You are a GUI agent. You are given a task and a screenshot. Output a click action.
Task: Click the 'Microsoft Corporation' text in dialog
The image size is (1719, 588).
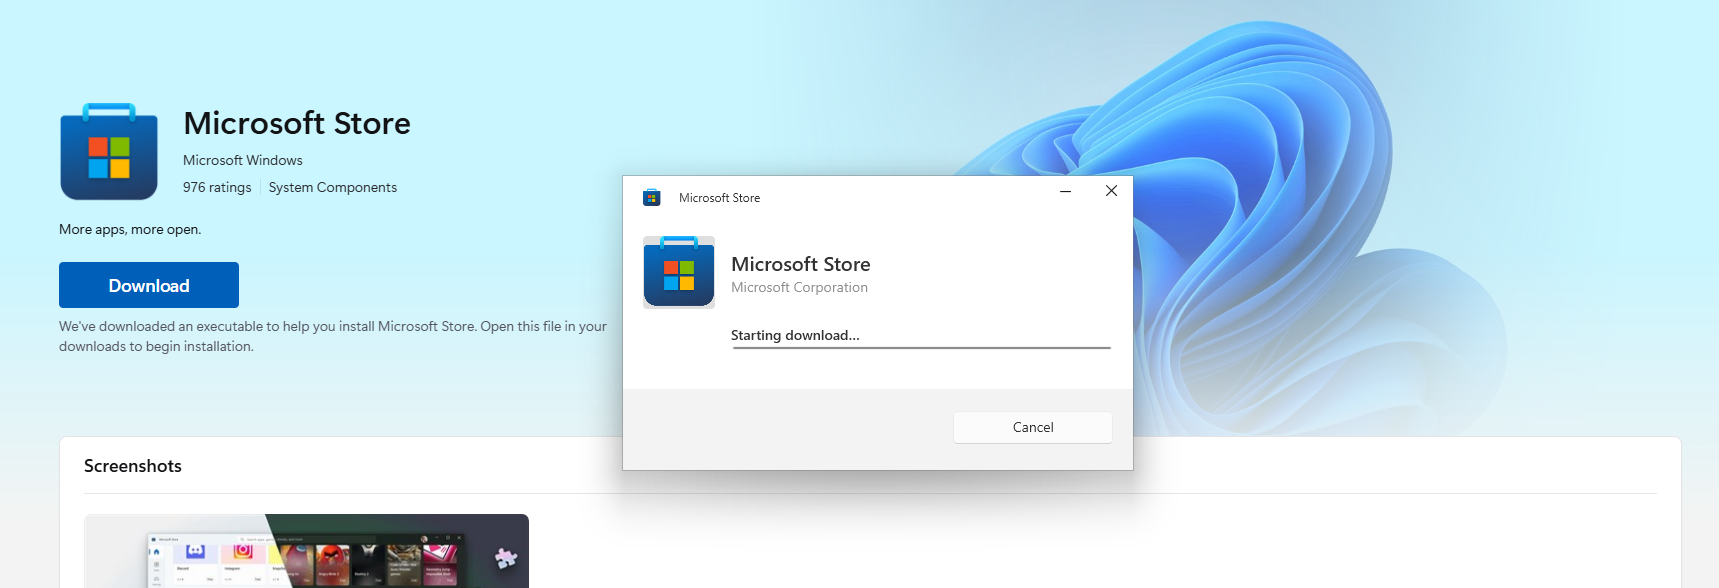point(799,287)
